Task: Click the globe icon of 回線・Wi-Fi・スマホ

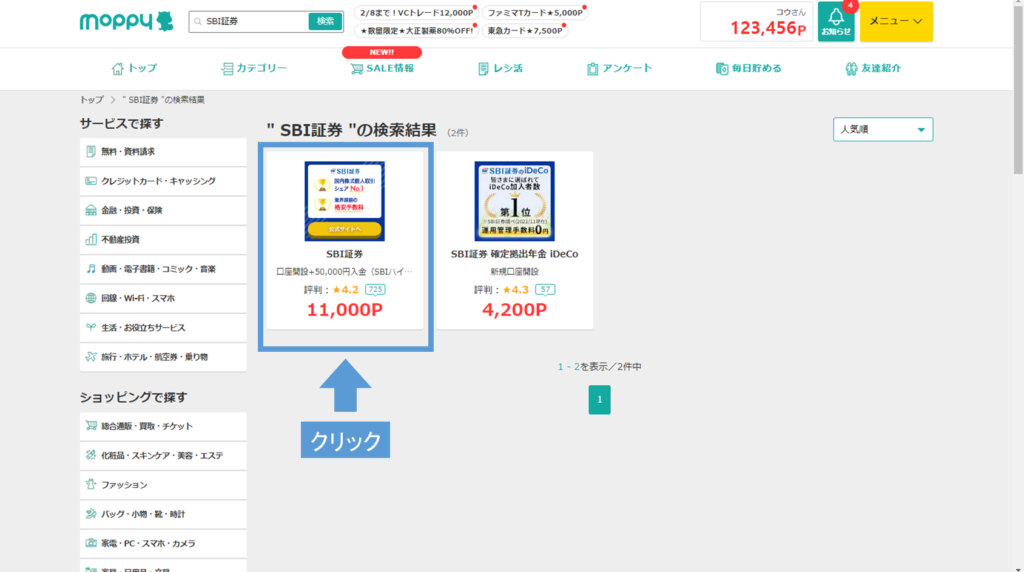Action: 91,298
